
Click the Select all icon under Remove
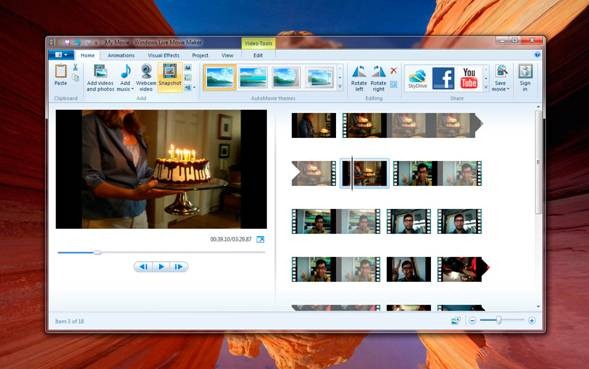(x=393, y=84)
